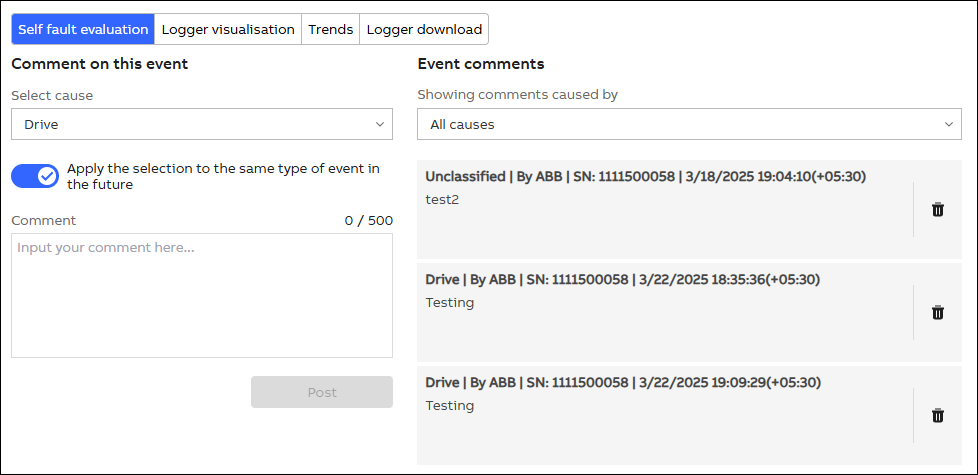The image size is (978, 475).
Task: Delete the Unclassified test2 comment
Action: click(x=937, y=209)
